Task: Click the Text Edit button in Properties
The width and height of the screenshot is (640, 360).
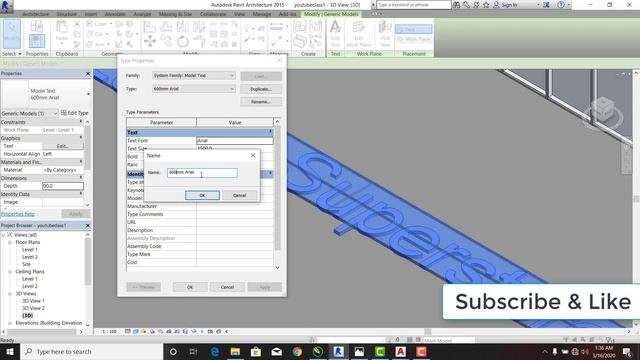Action: coord(62,146)
